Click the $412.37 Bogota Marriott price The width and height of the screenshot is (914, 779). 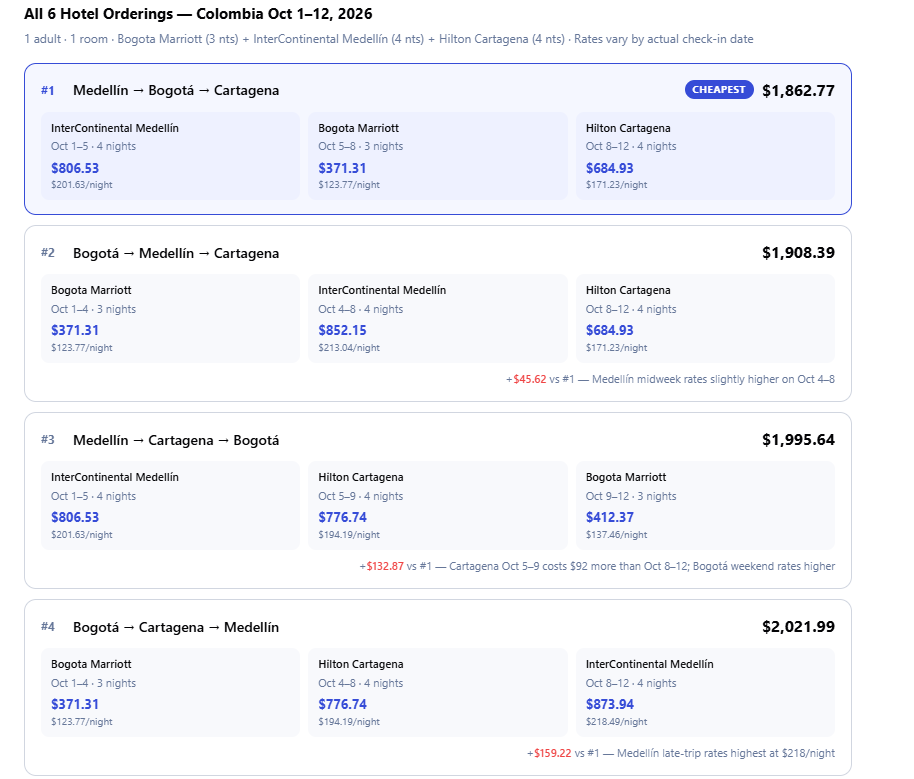[x=609, y=517]
